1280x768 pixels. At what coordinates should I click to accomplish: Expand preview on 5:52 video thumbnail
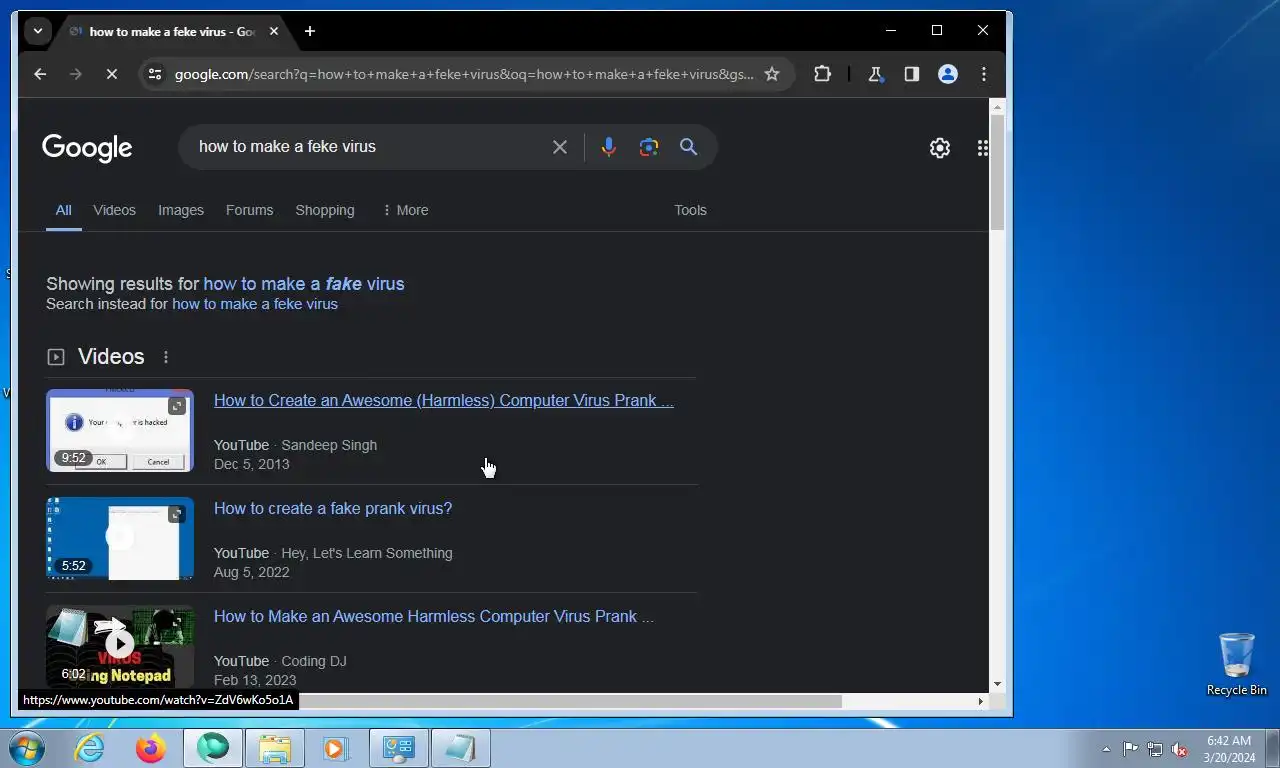pos(177,514)
